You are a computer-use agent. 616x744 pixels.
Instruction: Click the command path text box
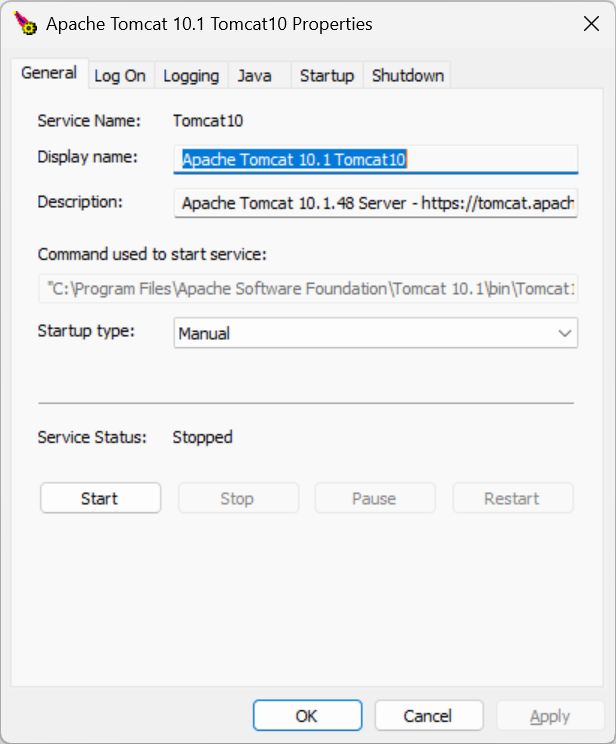pyautogui.click(x=308, y=289)
